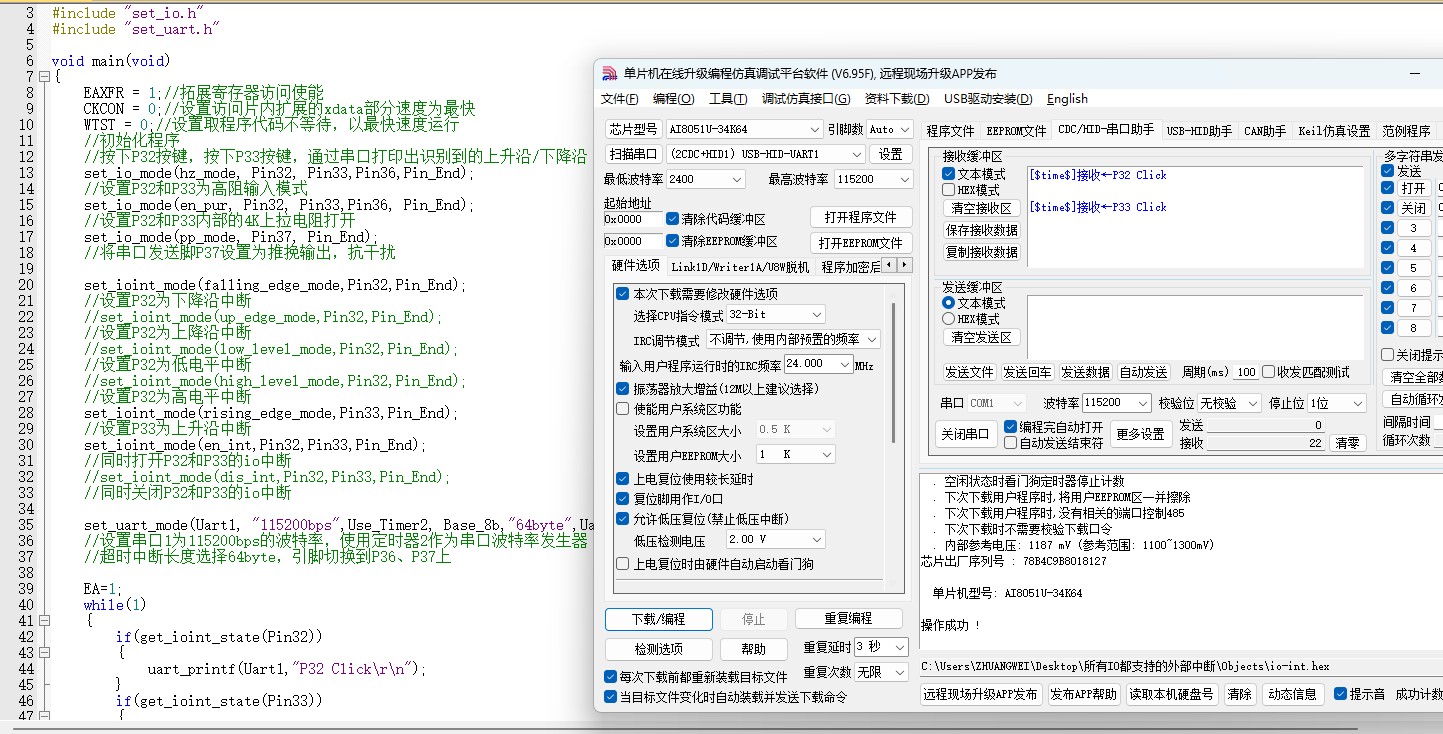Open IRC调节模式 dropdown

(x=793, y=340)
